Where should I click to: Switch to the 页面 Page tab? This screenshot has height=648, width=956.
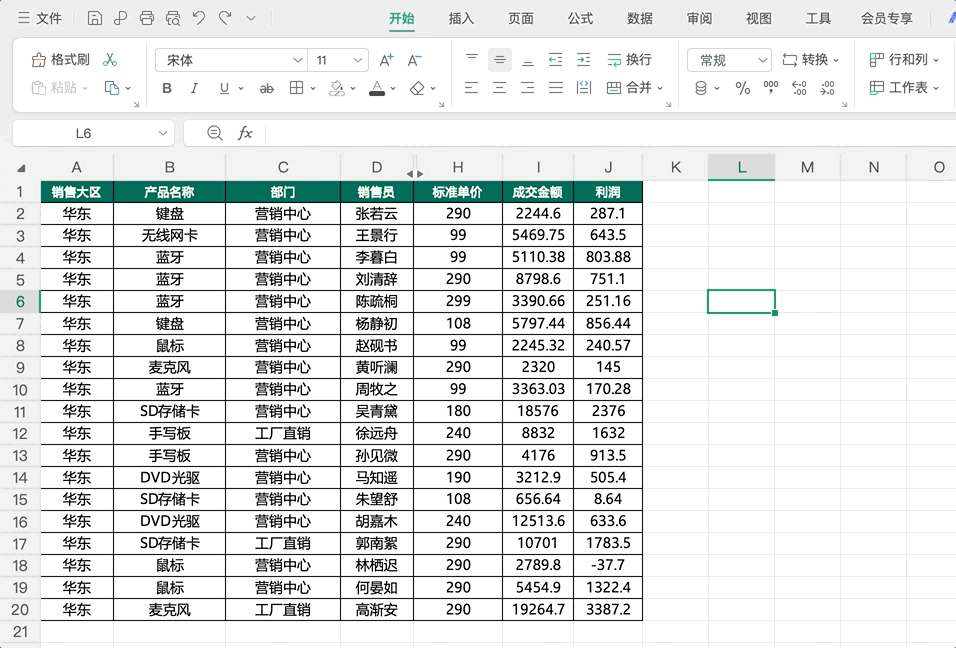click(521, 18)
